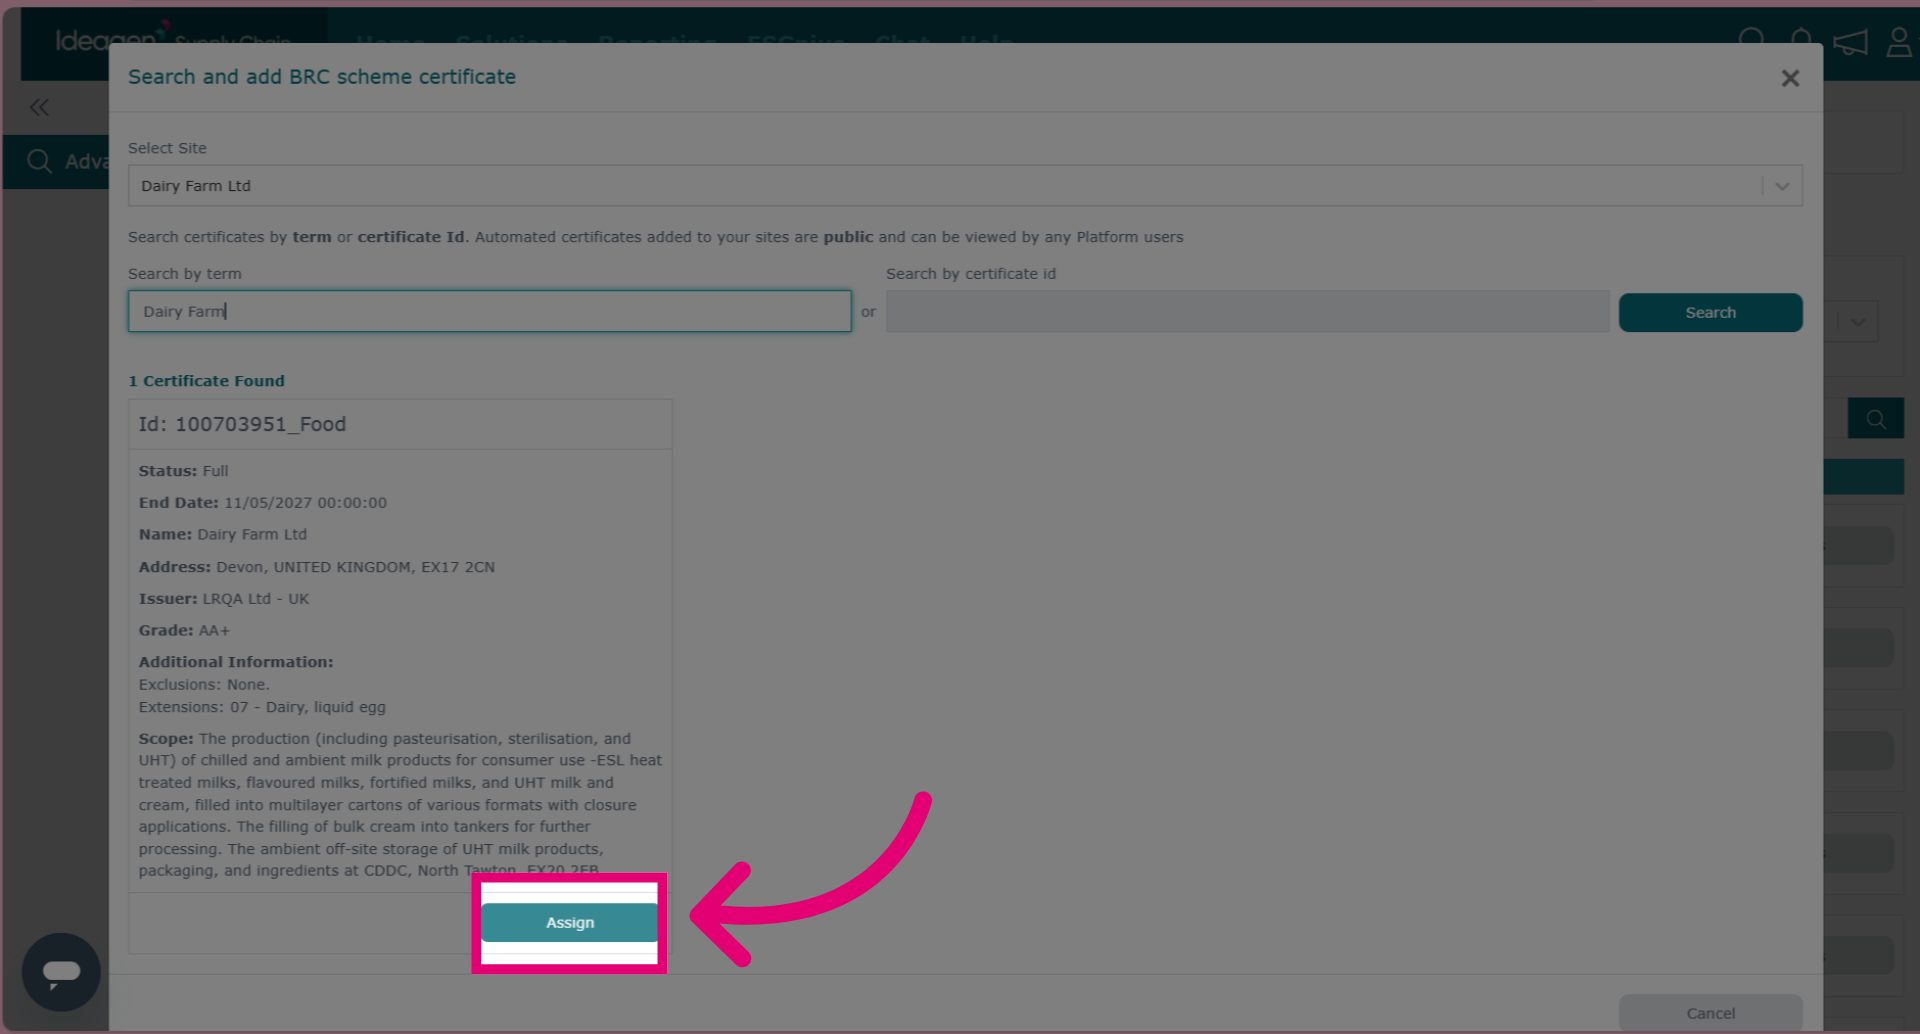
Task: Click the Name Dairy Farm Ltd text
Action: pyautogui.click(x=222, y=535)
